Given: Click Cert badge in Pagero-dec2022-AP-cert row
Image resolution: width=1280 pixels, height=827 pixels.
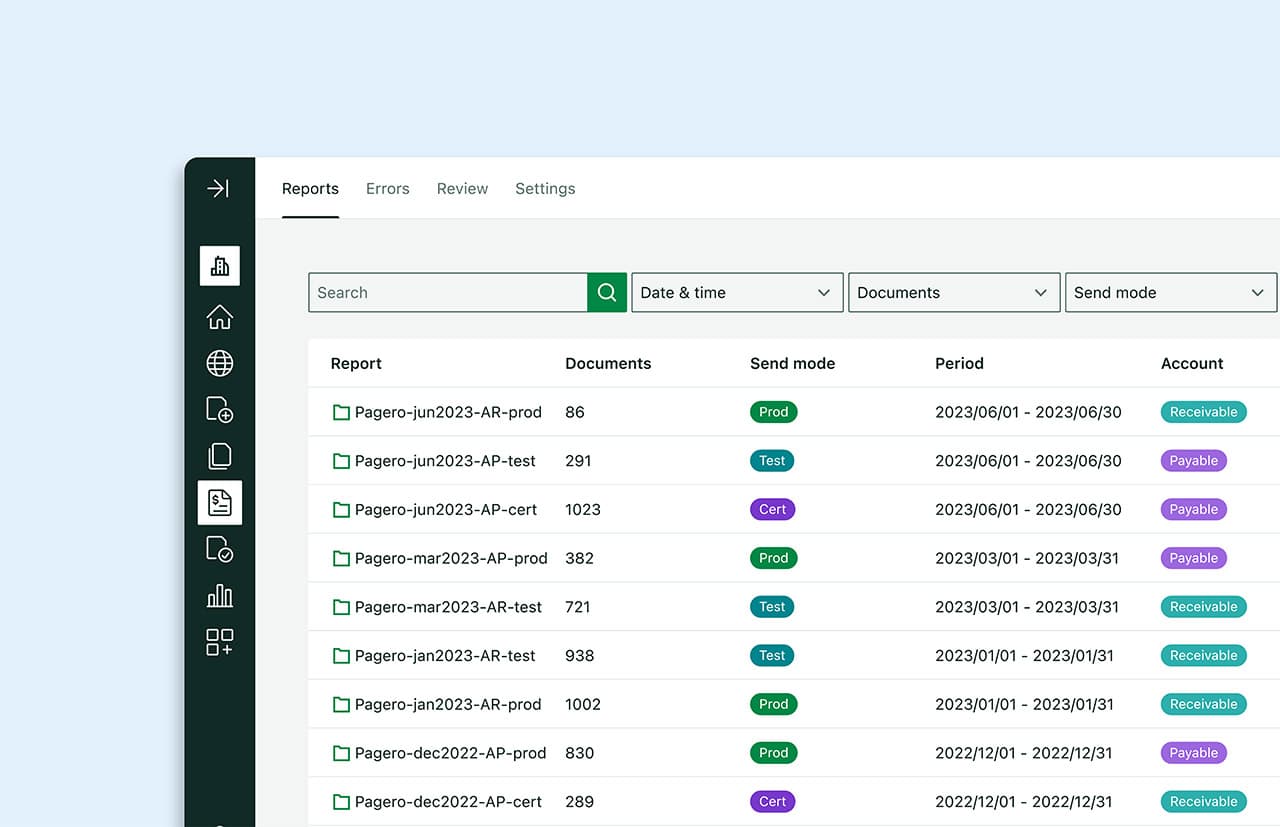Looking at the screenshot, I should click(772, 802).
